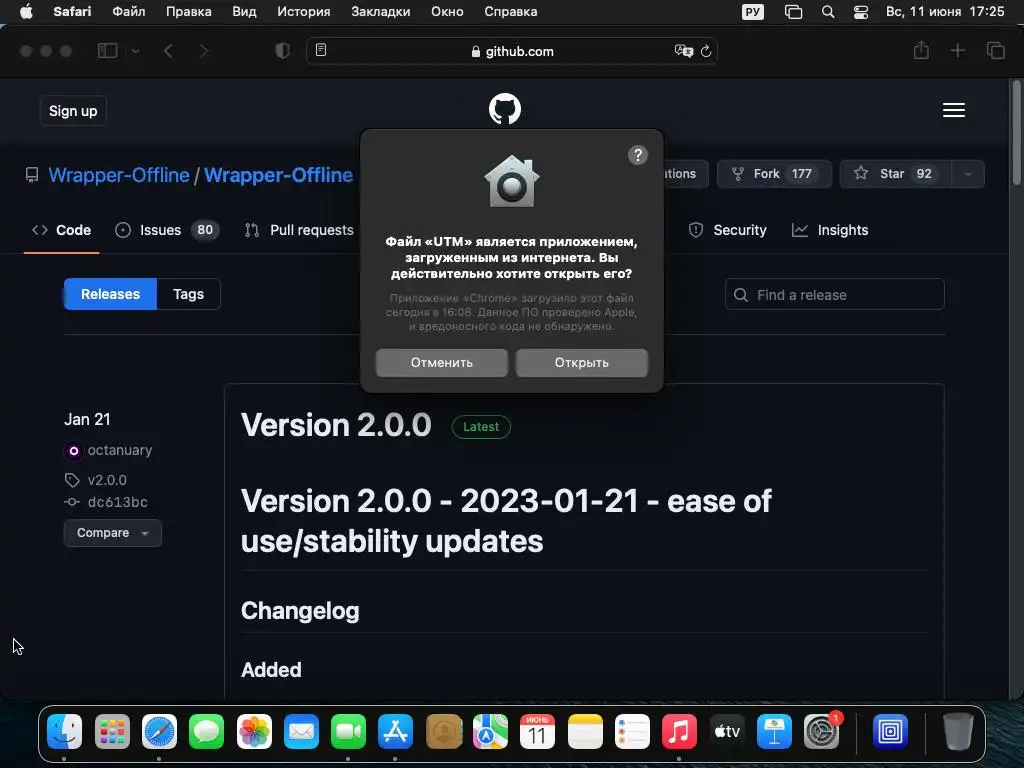Open Stage Manager menu bar icon
The height and width of the screenshot is (768, 1024).
tap(793, 12)
